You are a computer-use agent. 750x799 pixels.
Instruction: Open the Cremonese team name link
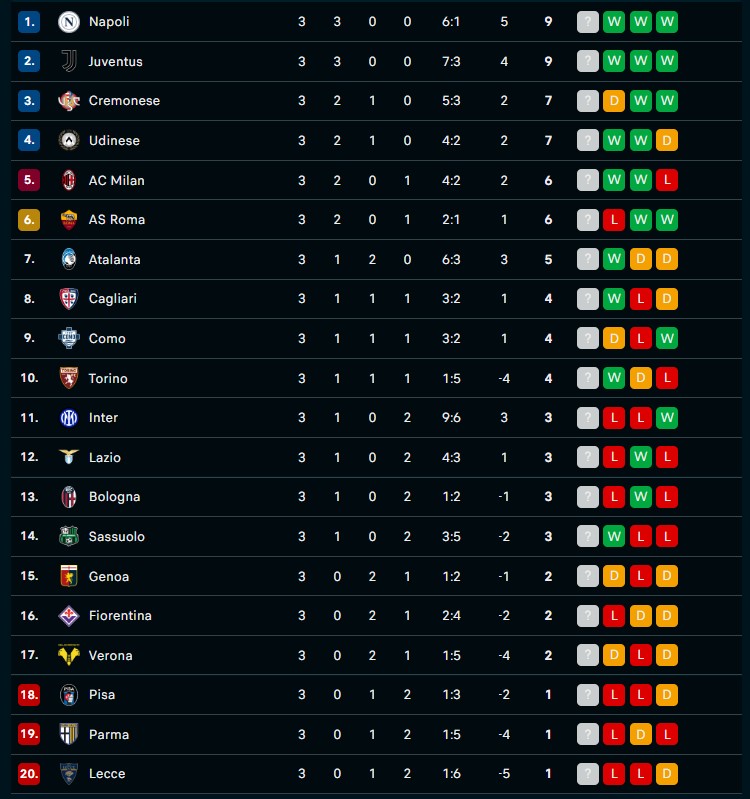[x=124, y=101]
